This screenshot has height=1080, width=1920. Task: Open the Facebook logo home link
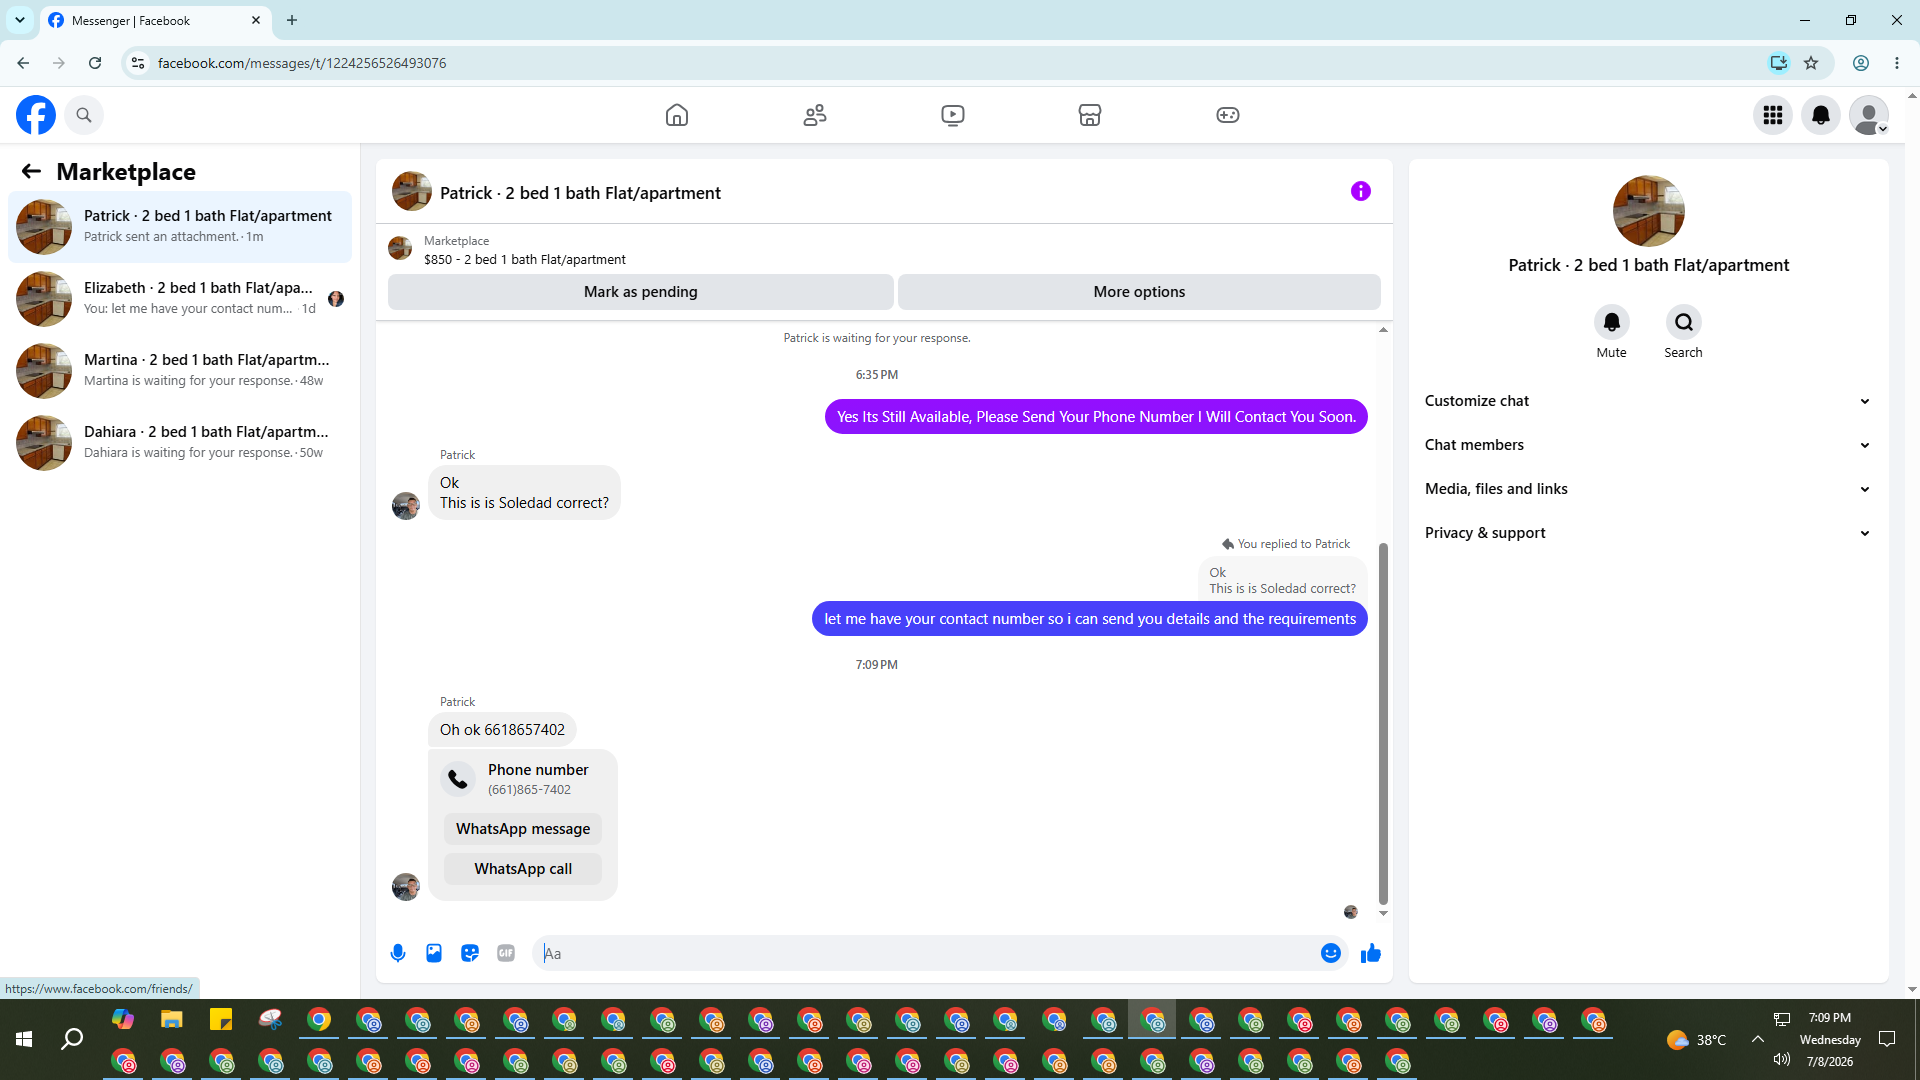(x=36, y=115)
